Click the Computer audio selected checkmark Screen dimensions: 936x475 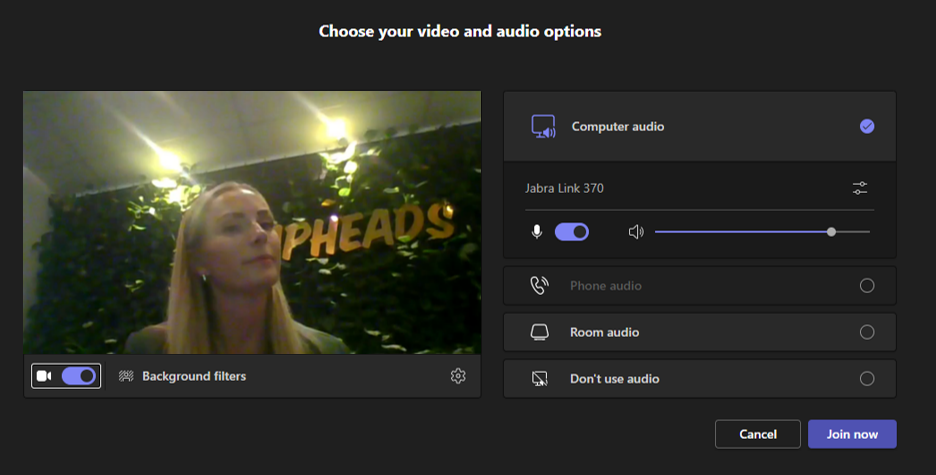click(x=867, y=126)
